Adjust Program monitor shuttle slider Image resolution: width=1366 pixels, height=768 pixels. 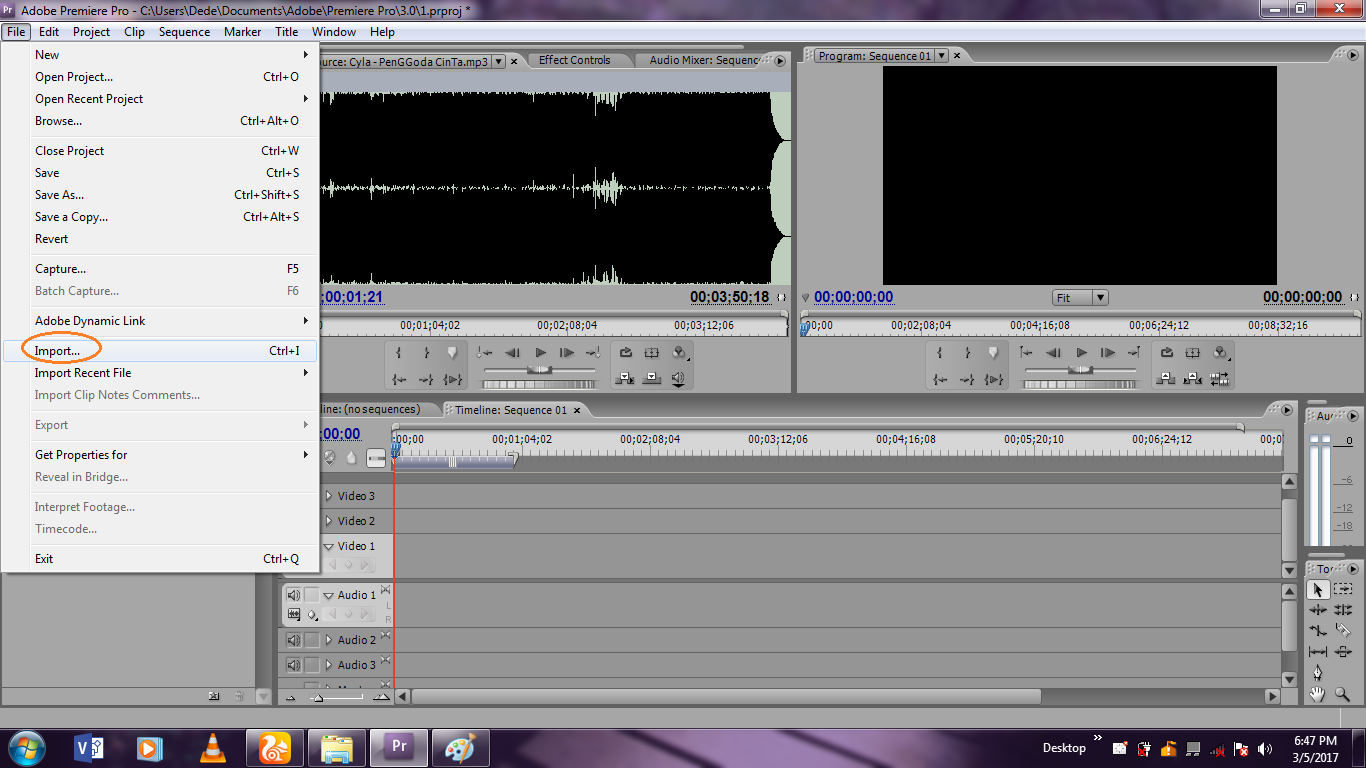(x=1080, y=370)
